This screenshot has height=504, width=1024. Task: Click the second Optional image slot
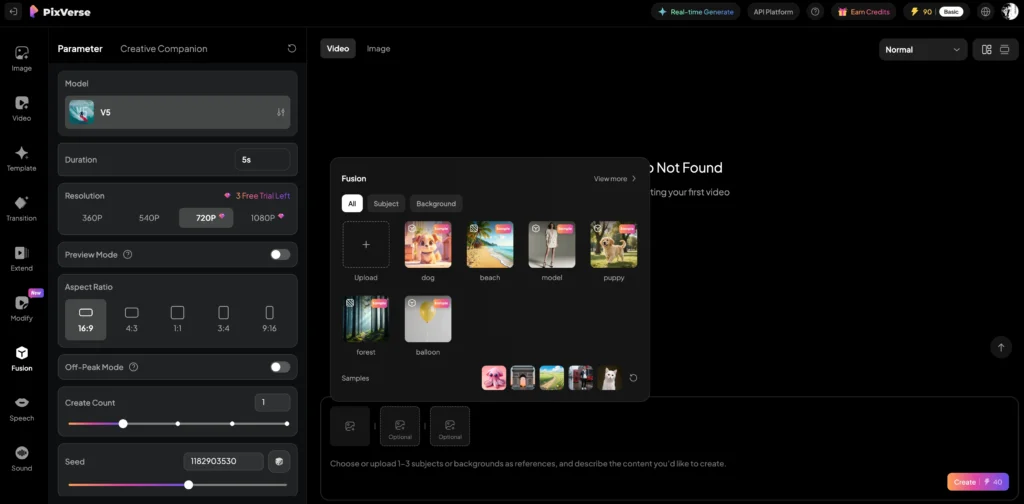[400, 426]
